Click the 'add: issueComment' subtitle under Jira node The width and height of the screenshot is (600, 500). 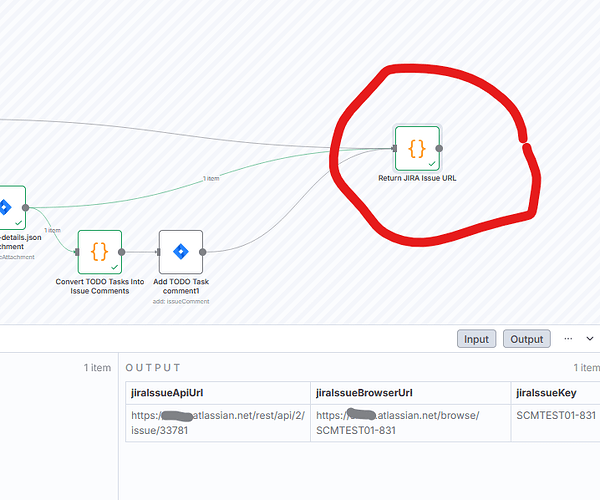(181, 301)
